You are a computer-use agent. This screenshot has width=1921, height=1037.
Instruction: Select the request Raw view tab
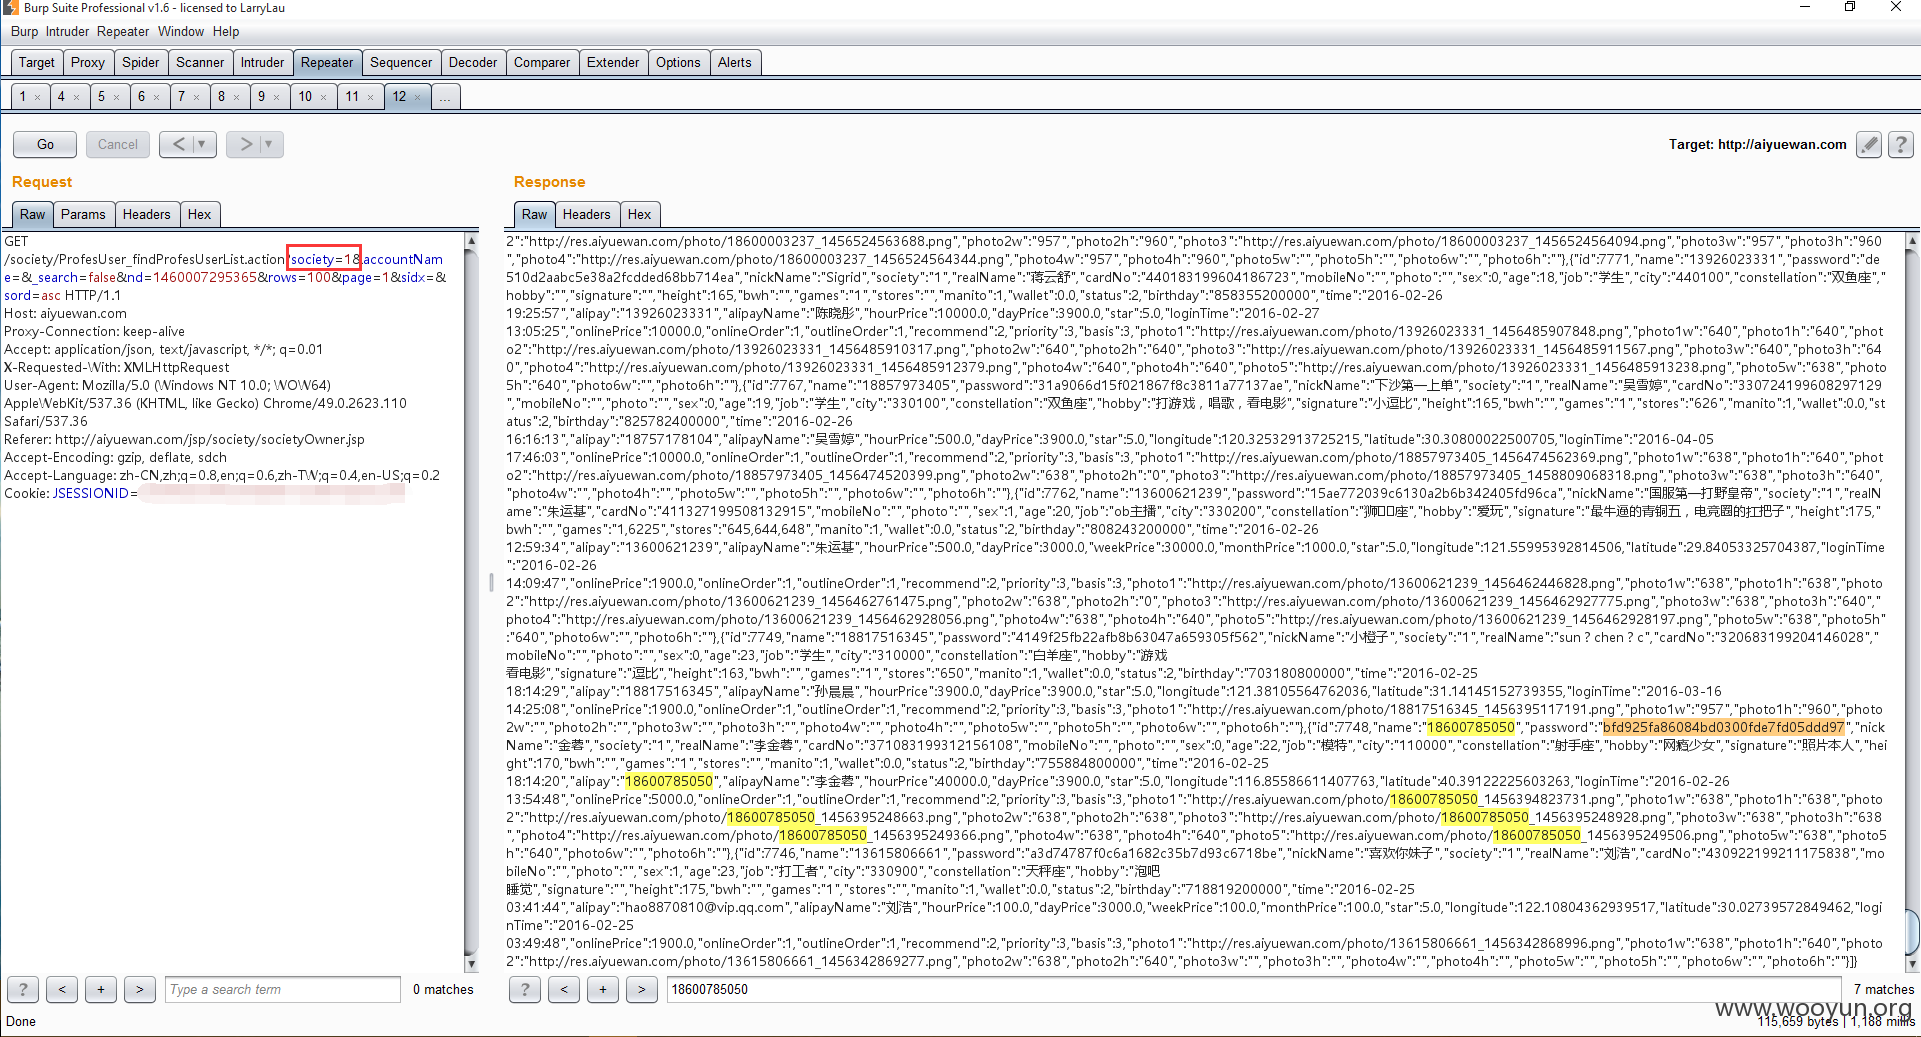33,214
